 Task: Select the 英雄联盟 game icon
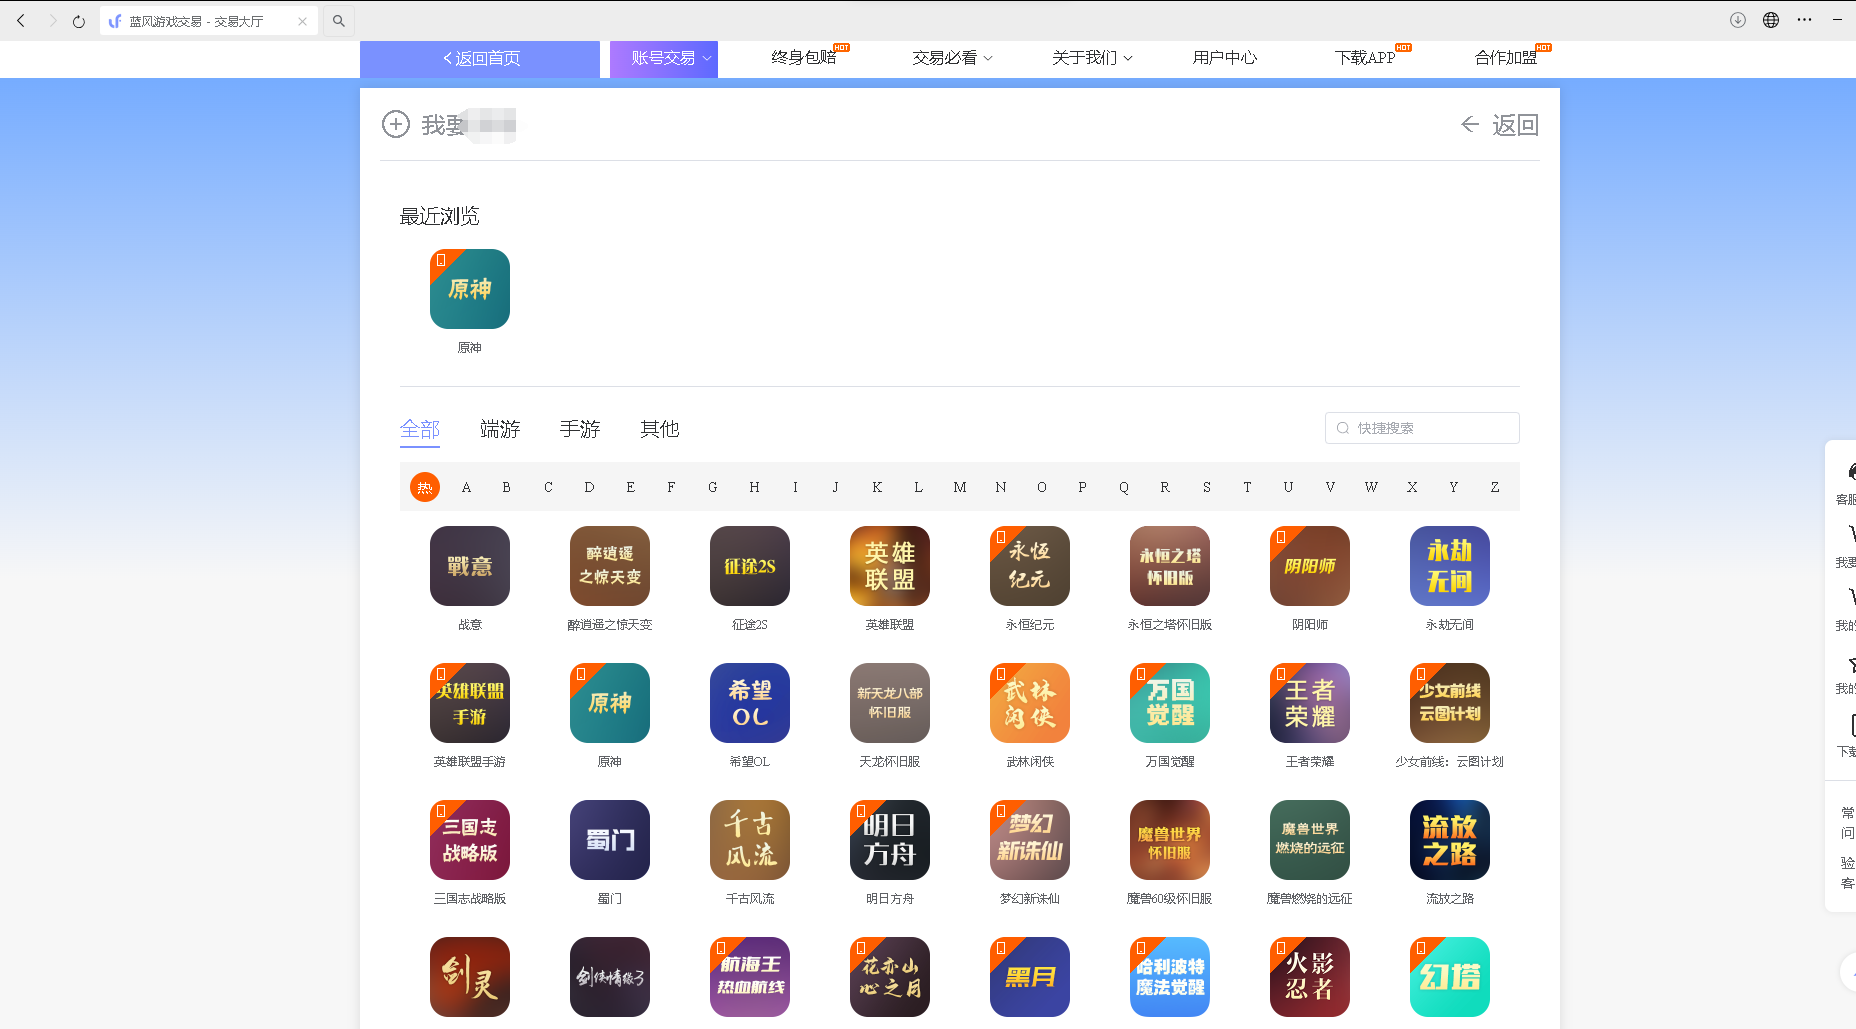(x=889, y=566)
